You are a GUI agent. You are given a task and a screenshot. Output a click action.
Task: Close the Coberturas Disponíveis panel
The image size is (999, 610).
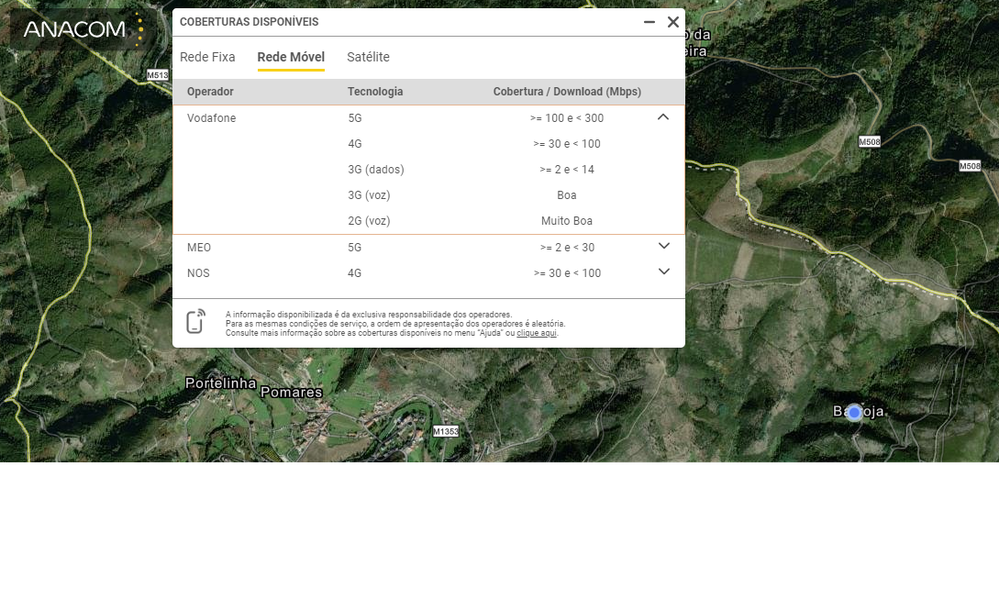pyautogui.click(x=673, y=22)
